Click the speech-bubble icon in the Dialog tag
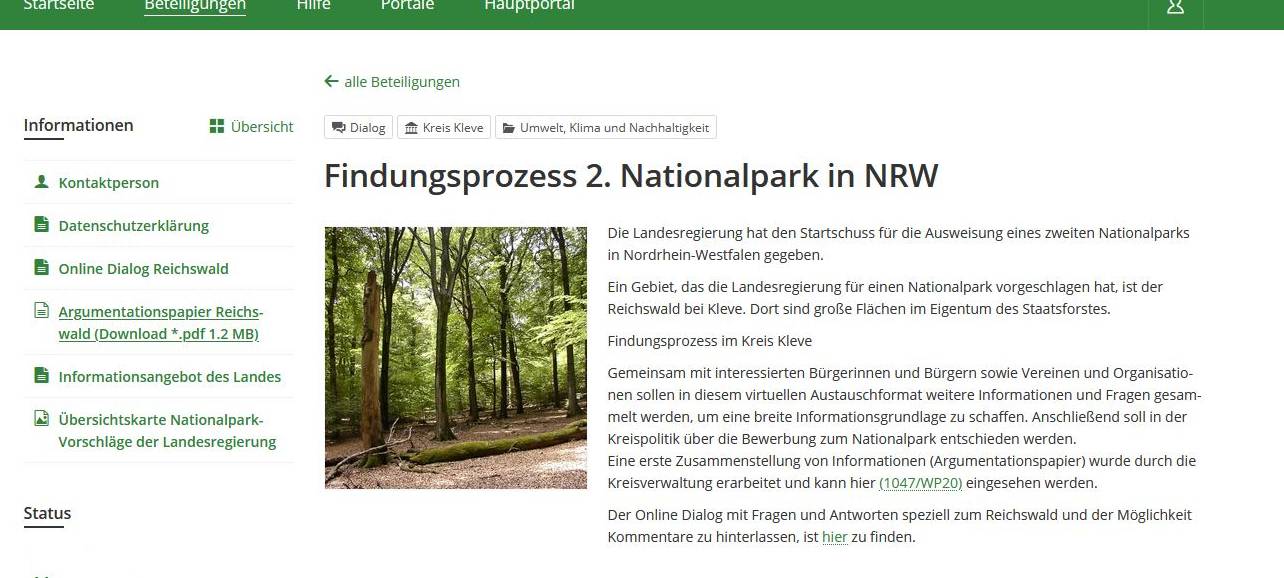 pyautogui.click(x=340, y=127)
